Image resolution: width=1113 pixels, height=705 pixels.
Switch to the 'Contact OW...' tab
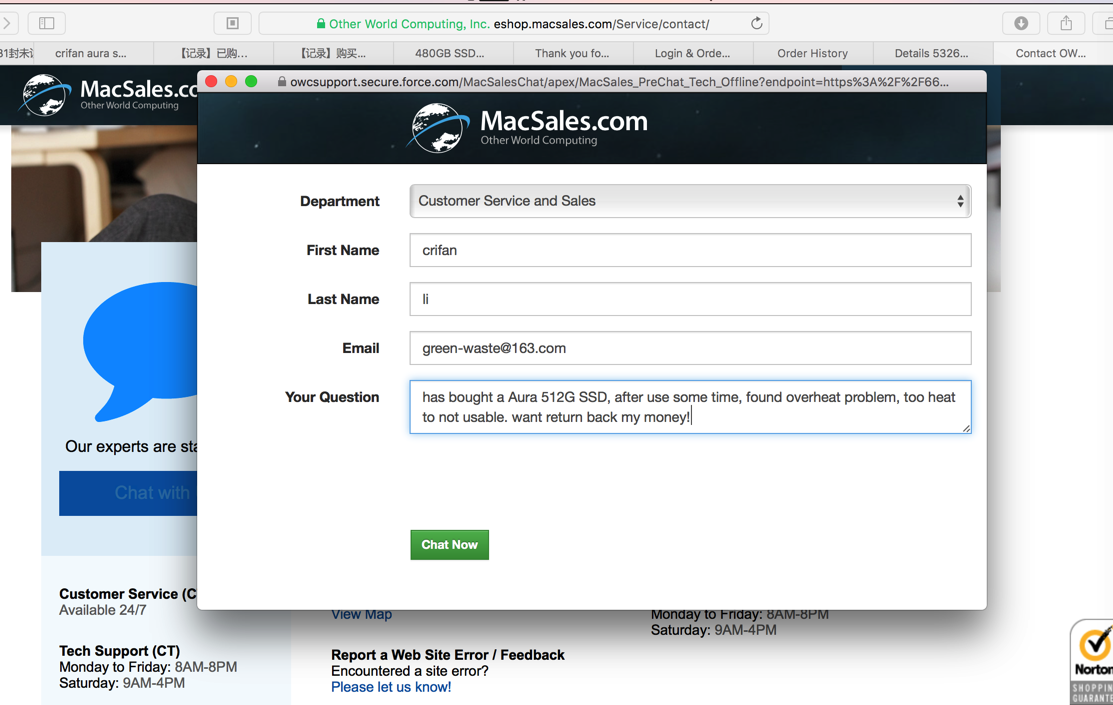tap(1051, 53)
